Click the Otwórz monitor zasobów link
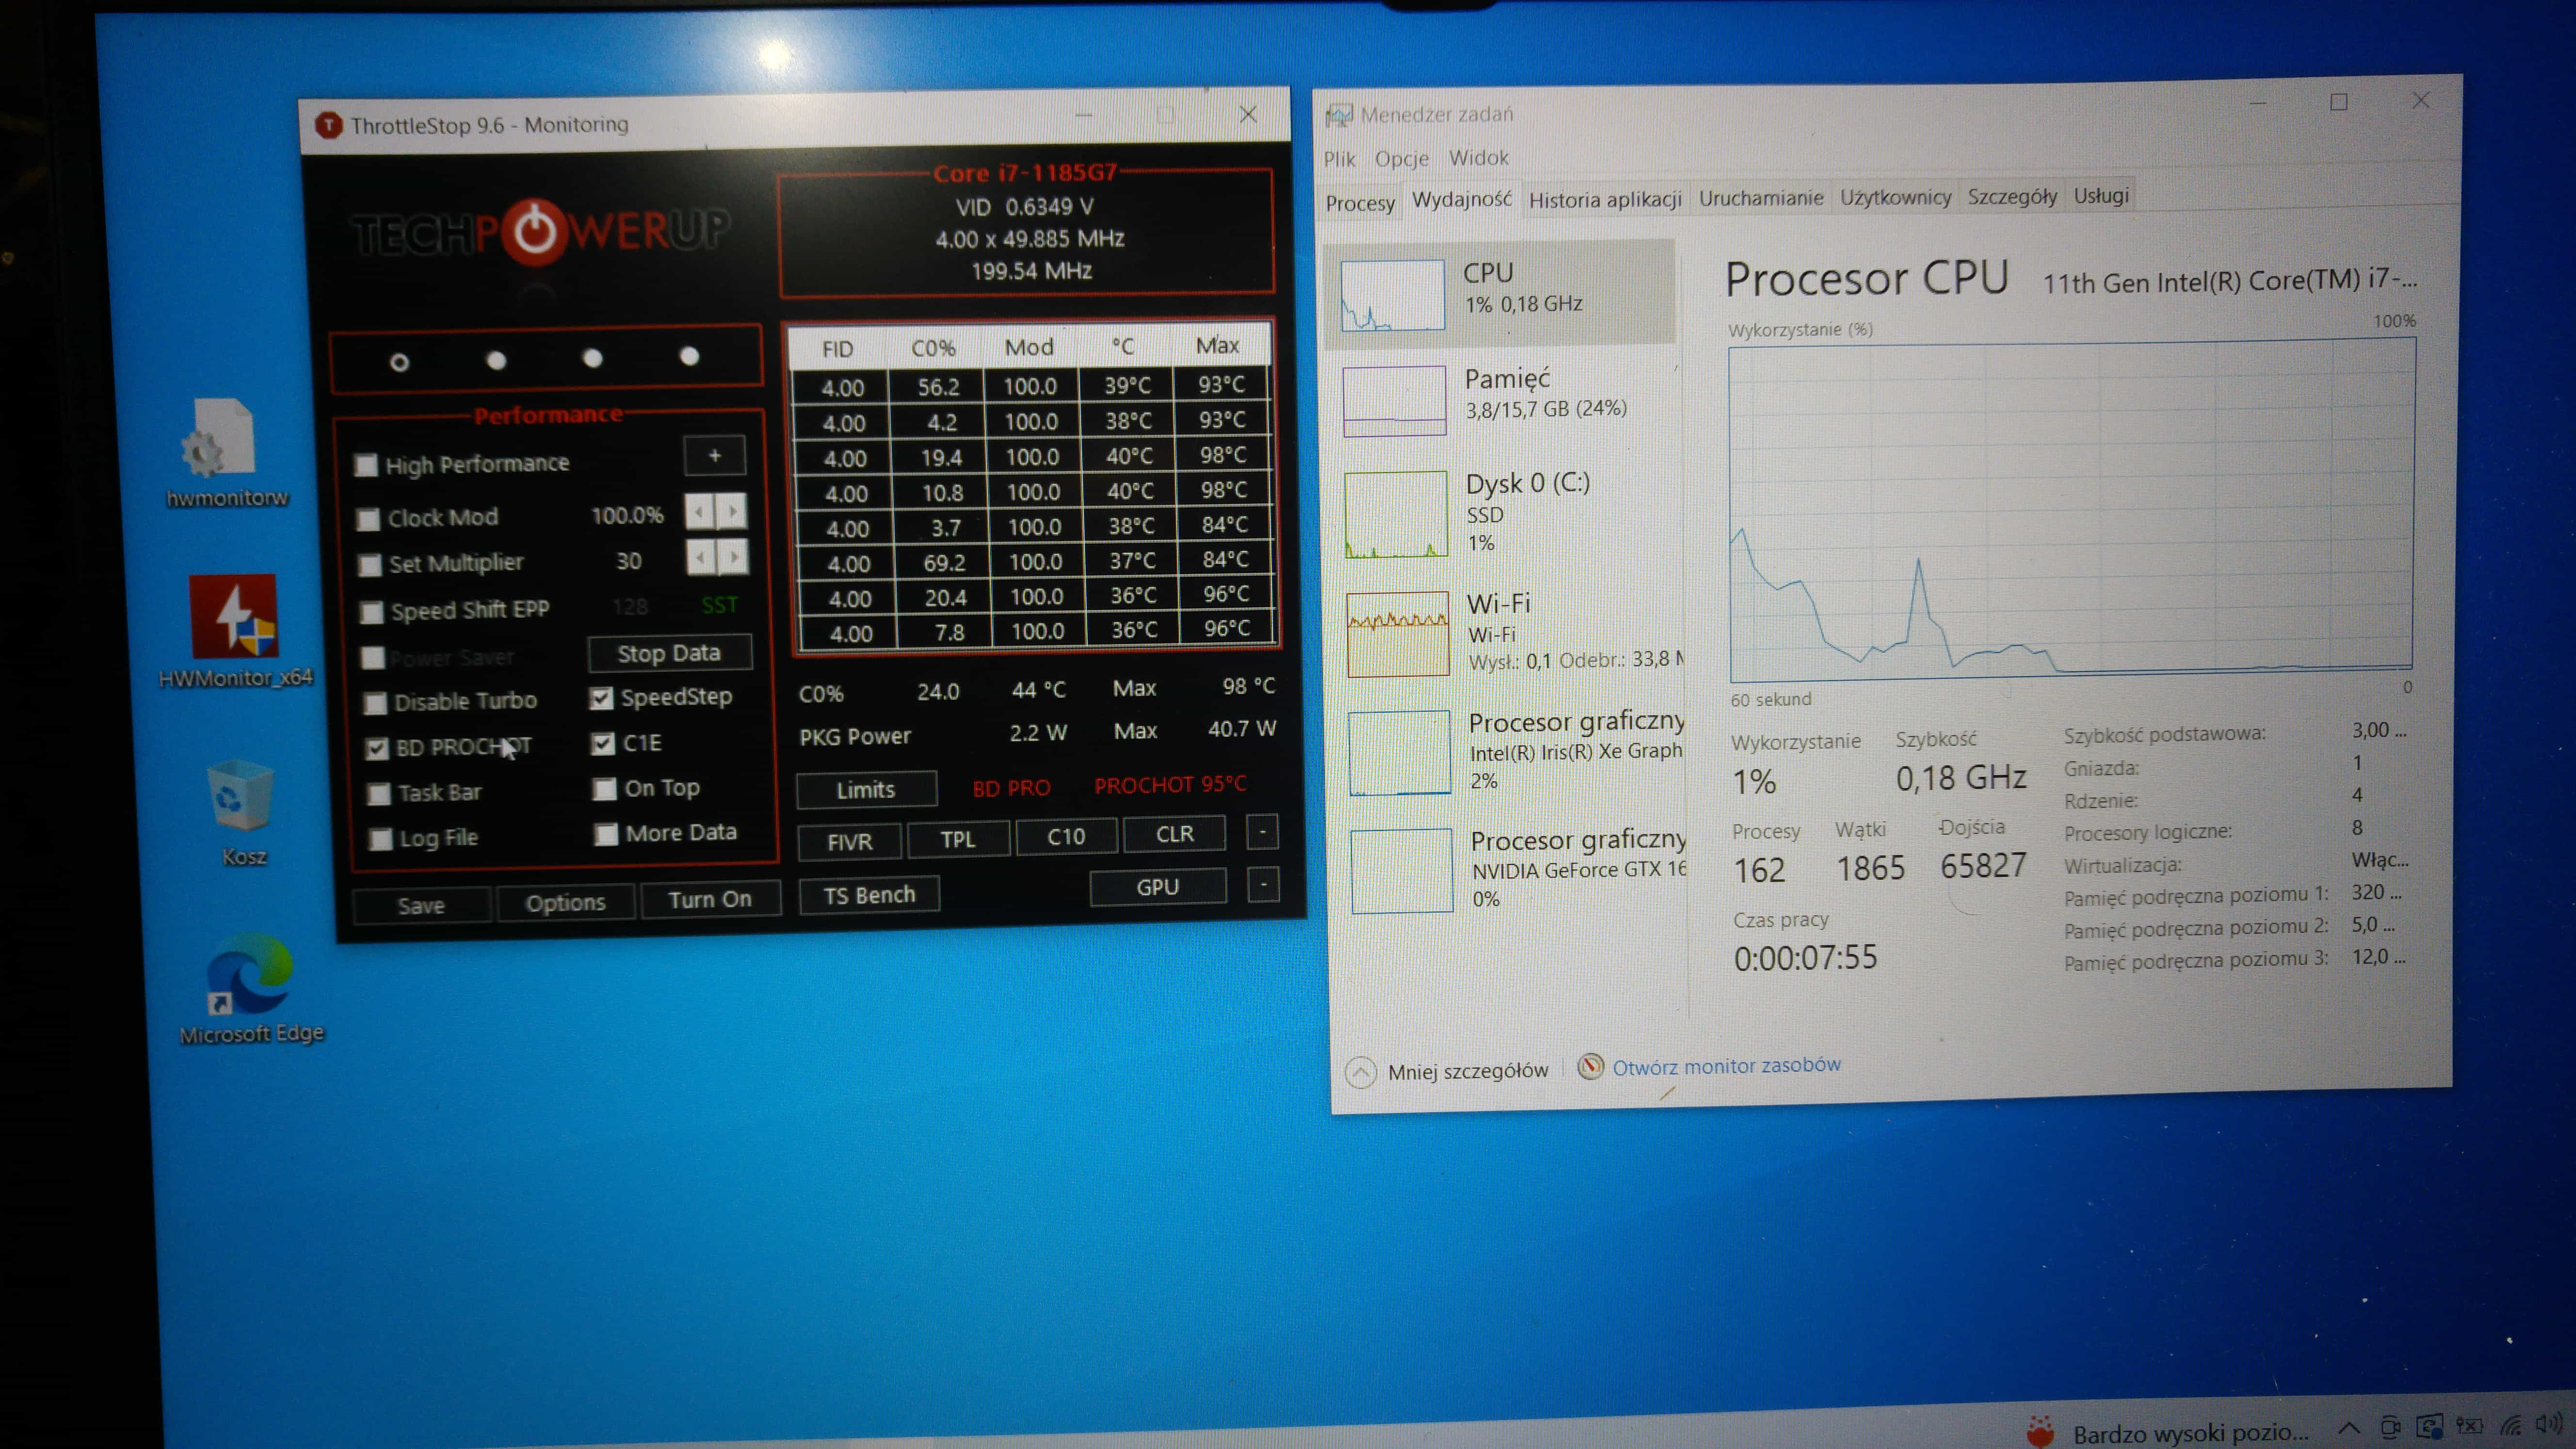2576x1449 pixels. point(1726,1065)
